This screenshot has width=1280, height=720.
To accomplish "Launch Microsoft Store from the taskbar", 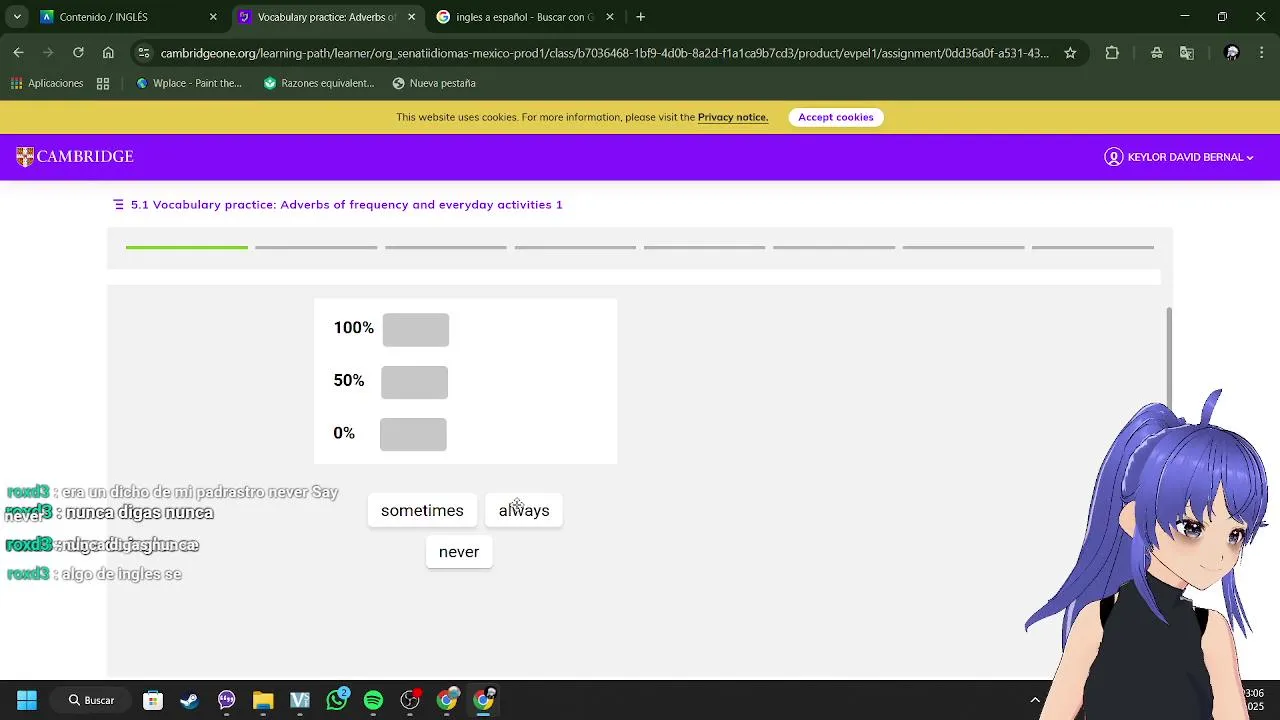I will coord(152,700).
